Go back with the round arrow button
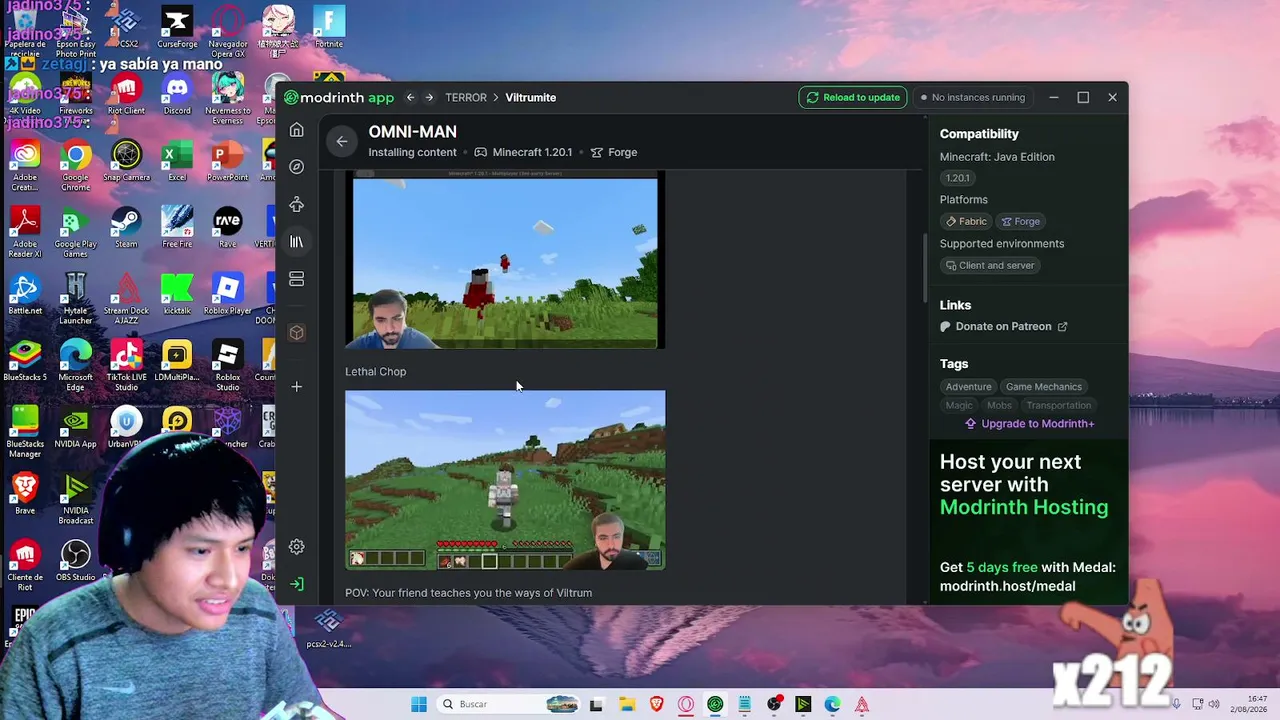The width and height of the screenshot is (1280, 720). click(x=342, y=141)
